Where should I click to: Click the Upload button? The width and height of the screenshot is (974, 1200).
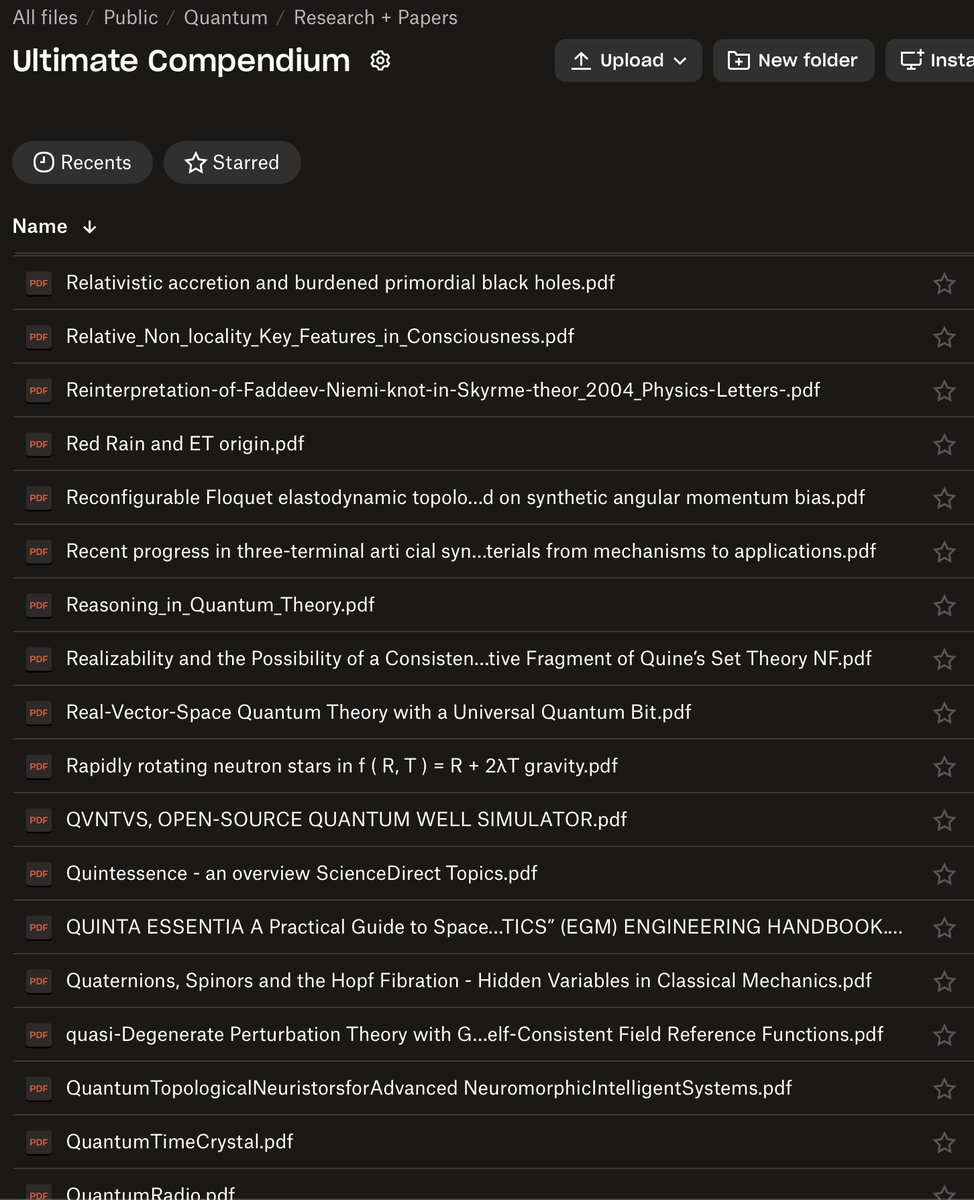628,61
